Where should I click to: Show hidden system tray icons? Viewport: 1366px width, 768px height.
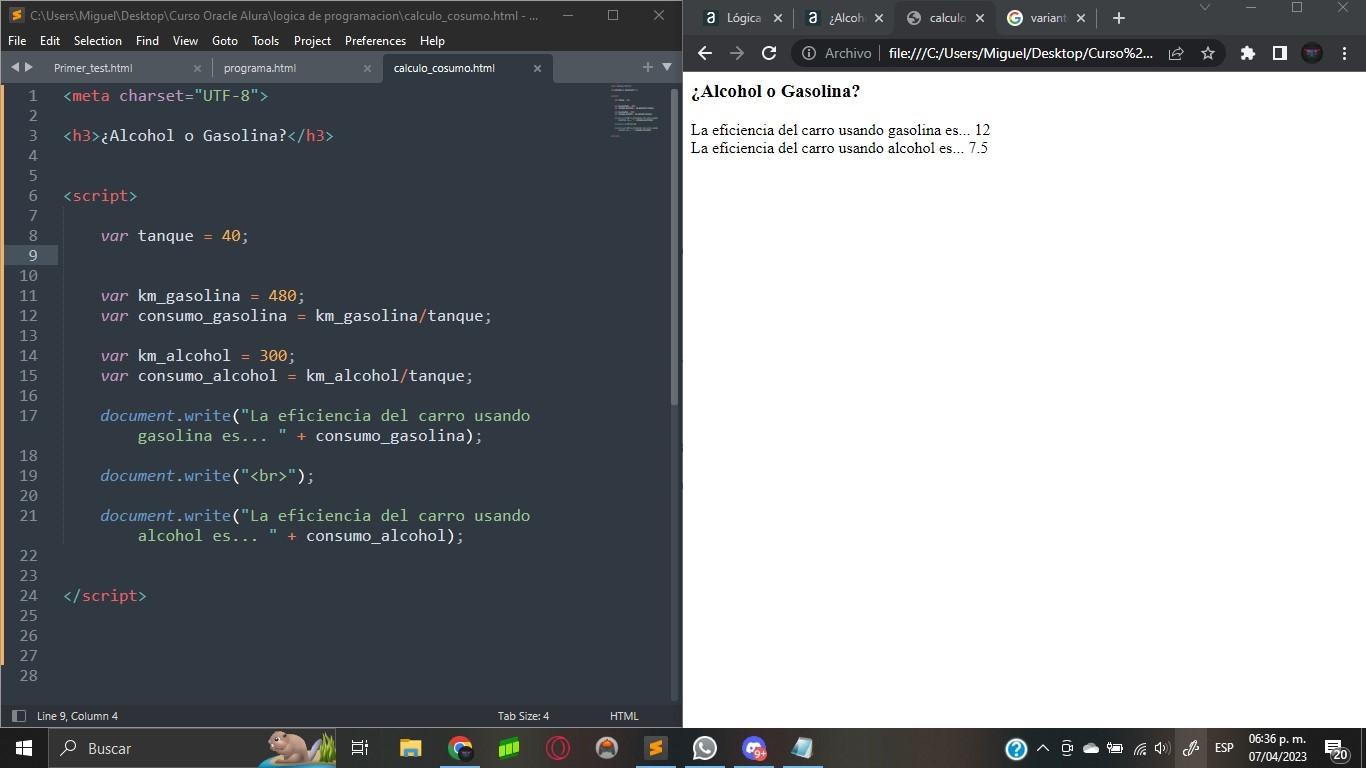coord(1043,748)
